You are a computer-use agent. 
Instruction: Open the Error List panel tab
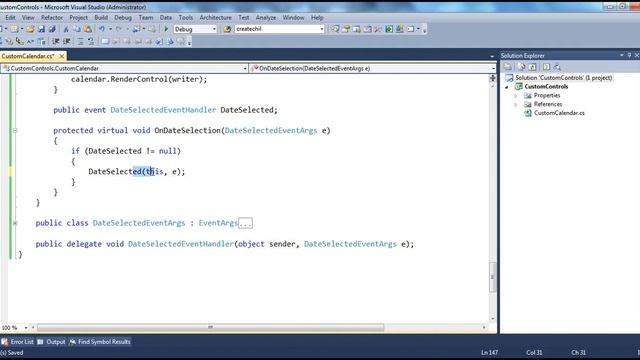pos(18,342)
